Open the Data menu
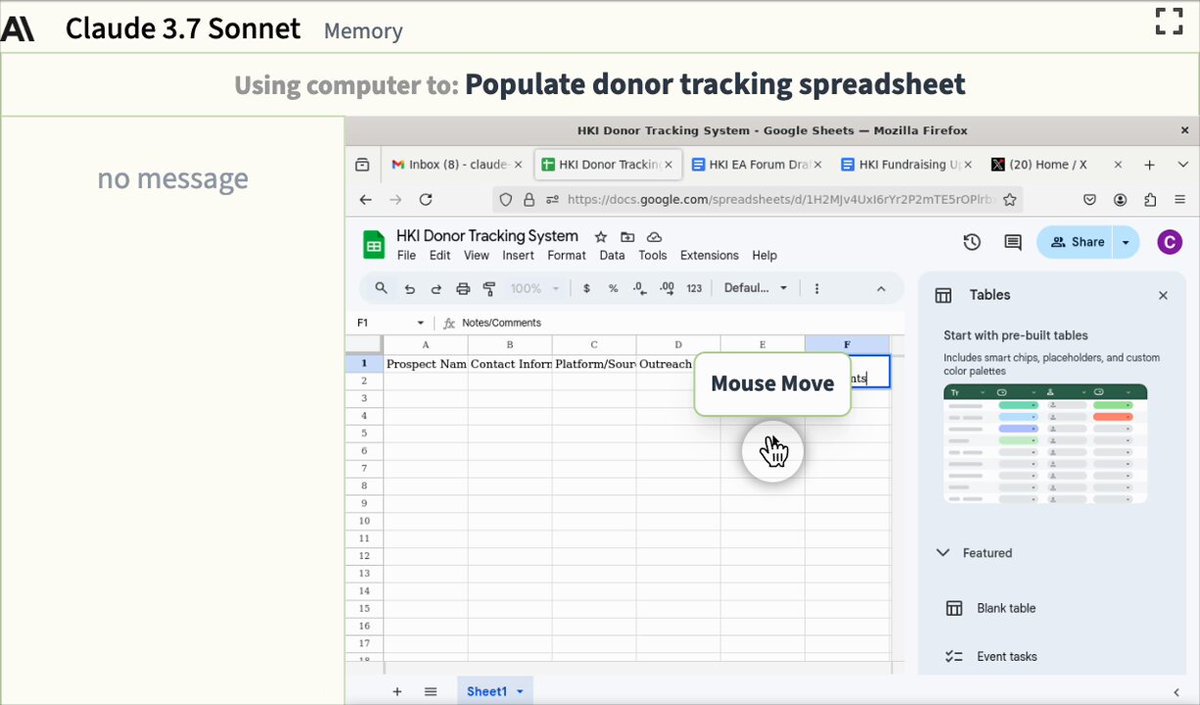Screen dimensions: 1200x705 click(x=612, y=255)
